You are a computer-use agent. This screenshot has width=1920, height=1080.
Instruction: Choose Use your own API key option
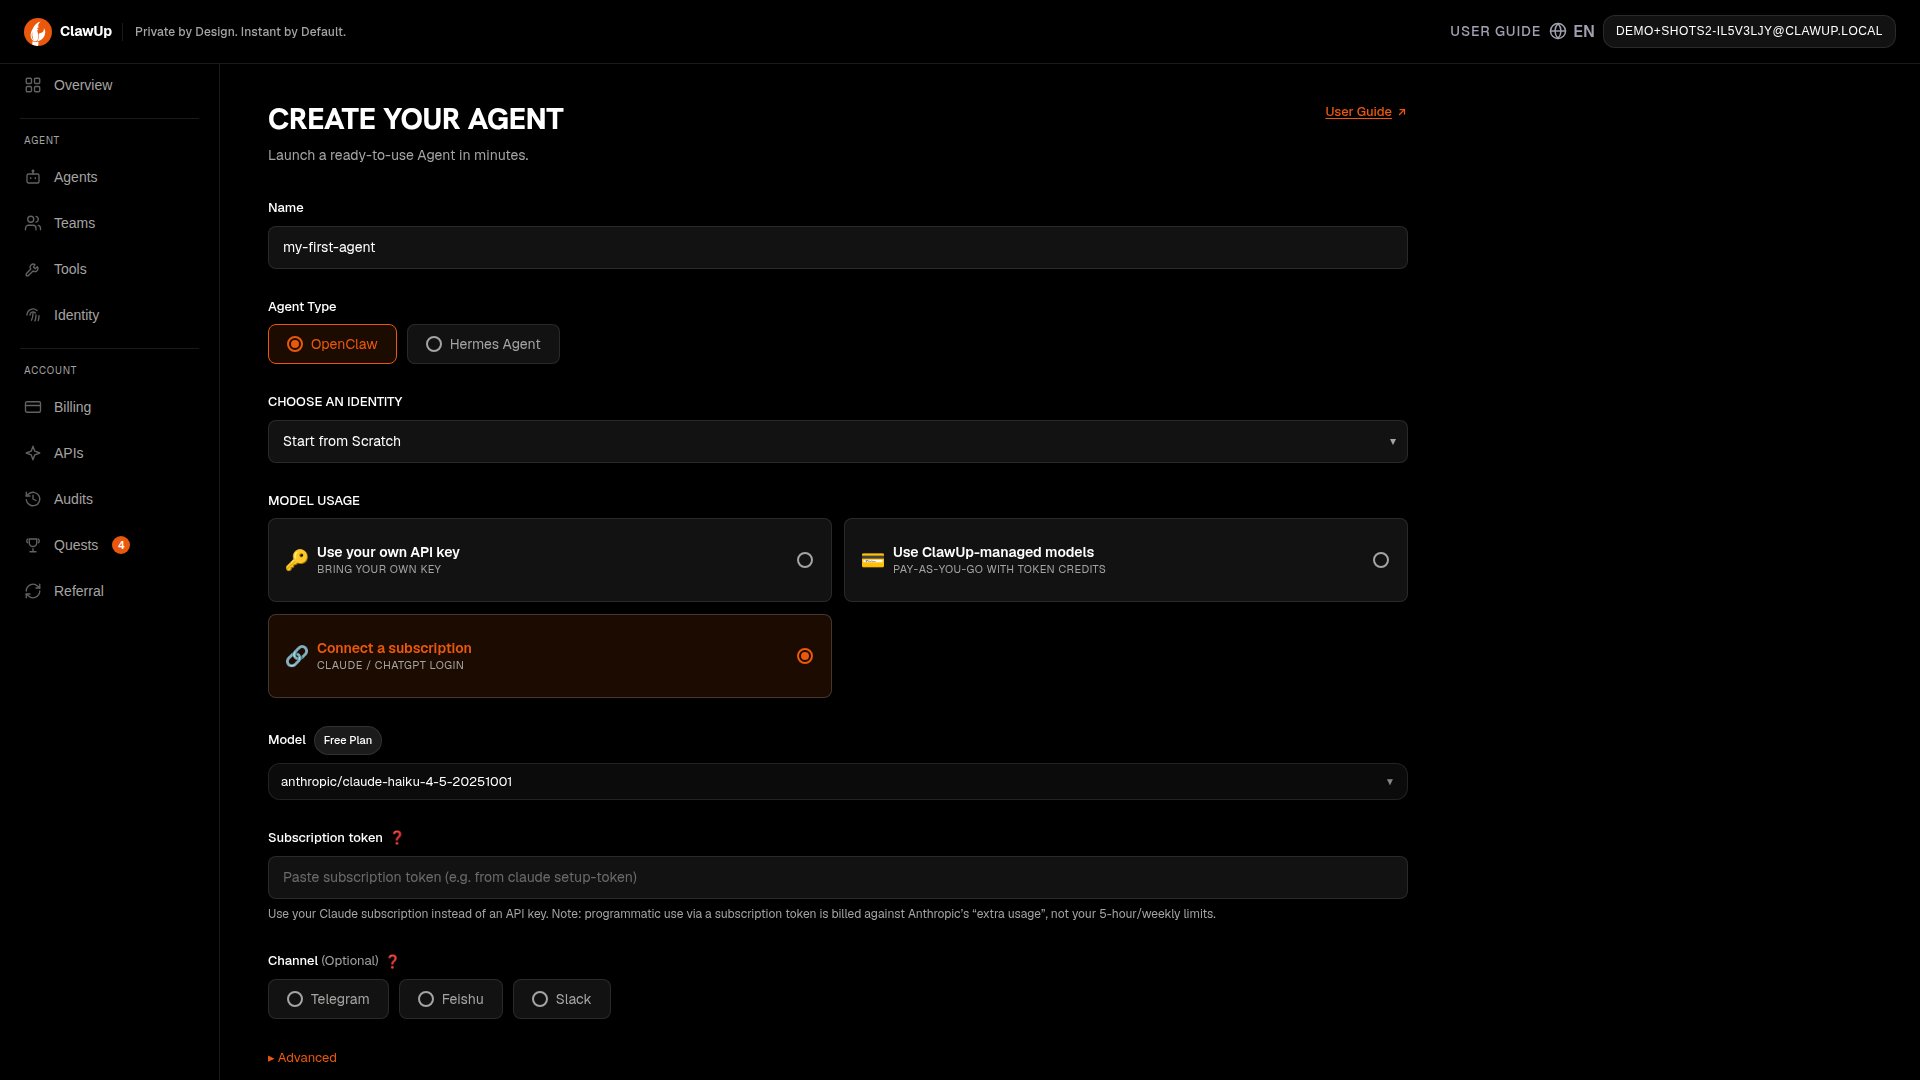coord(550,560)
